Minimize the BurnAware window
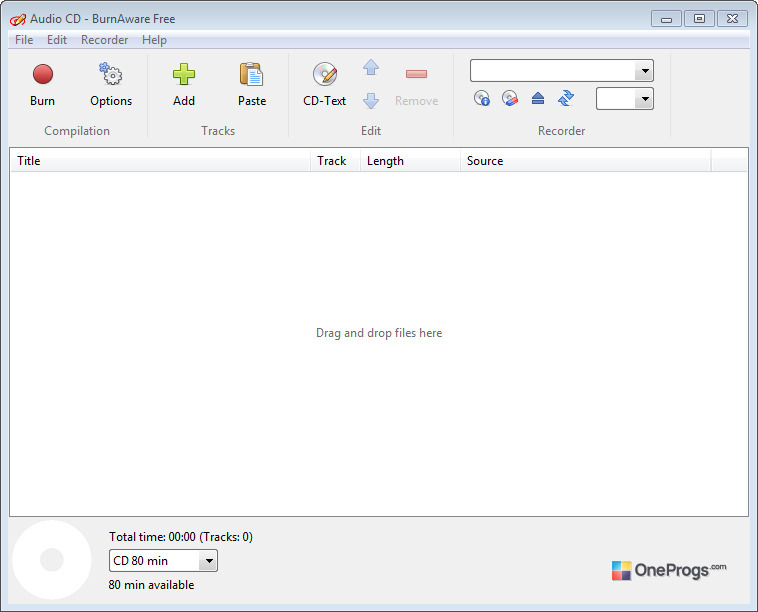Viewport: 758px width, 612px height. tap(667, 19)
